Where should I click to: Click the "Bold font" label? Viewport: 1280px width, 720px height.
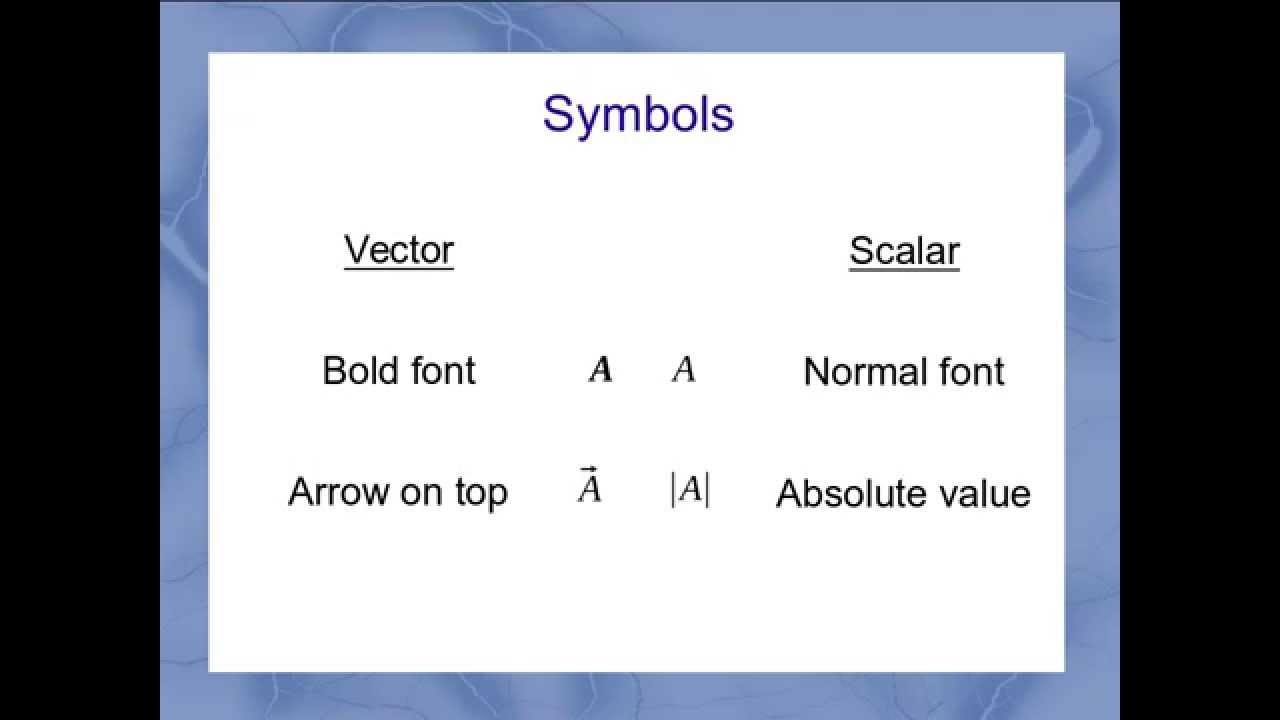(399, 371)
